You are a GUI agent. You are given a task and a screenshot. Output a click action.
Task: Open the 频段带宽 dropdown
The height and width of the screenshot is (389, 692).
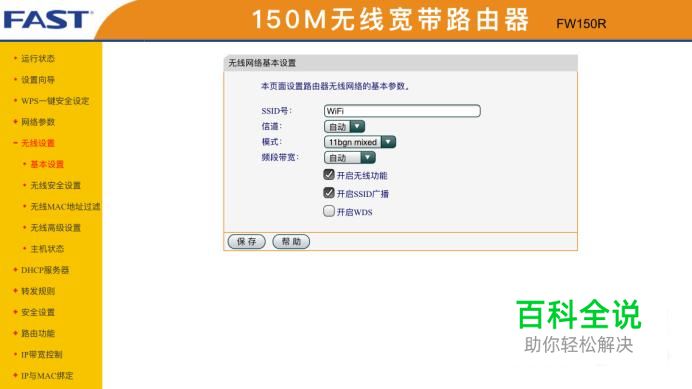(350, 158)
